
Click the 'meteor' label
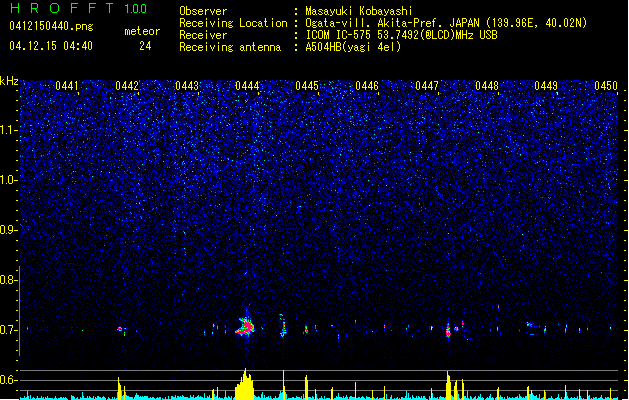point(142,31)
